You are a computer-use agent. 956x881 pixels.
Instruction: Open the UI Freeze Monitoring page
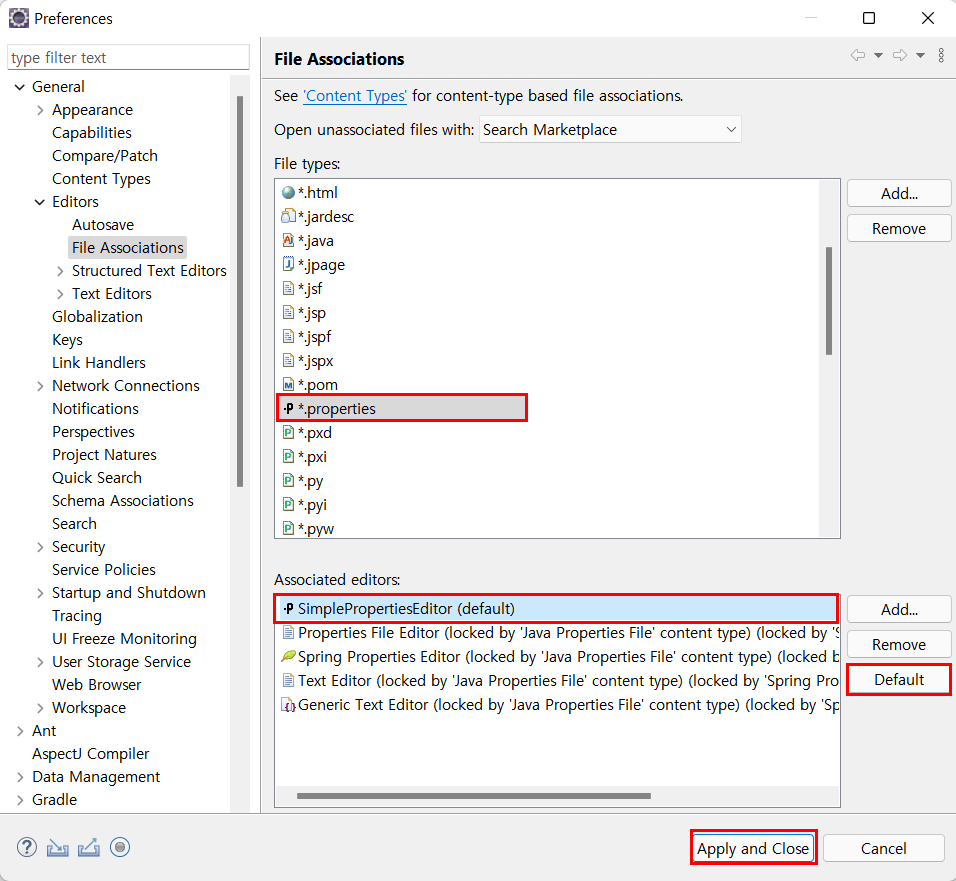tap(124, 639)
